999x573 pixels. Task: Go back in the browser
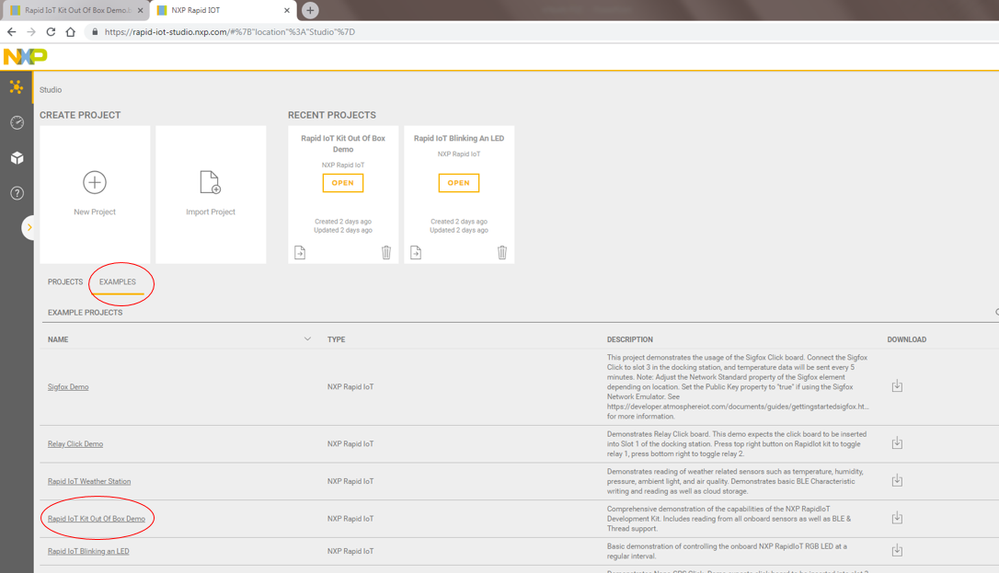pos(11,32)
